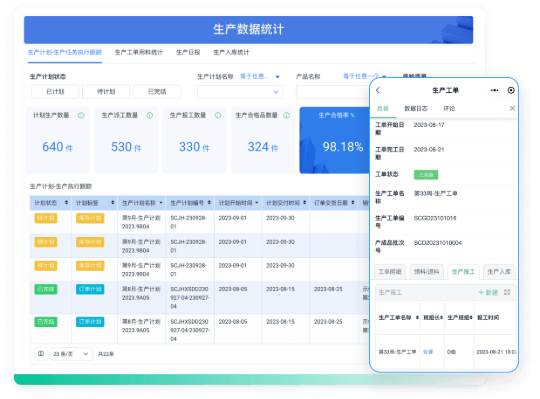Click the 98.18% pass rate card

point(334,140)
